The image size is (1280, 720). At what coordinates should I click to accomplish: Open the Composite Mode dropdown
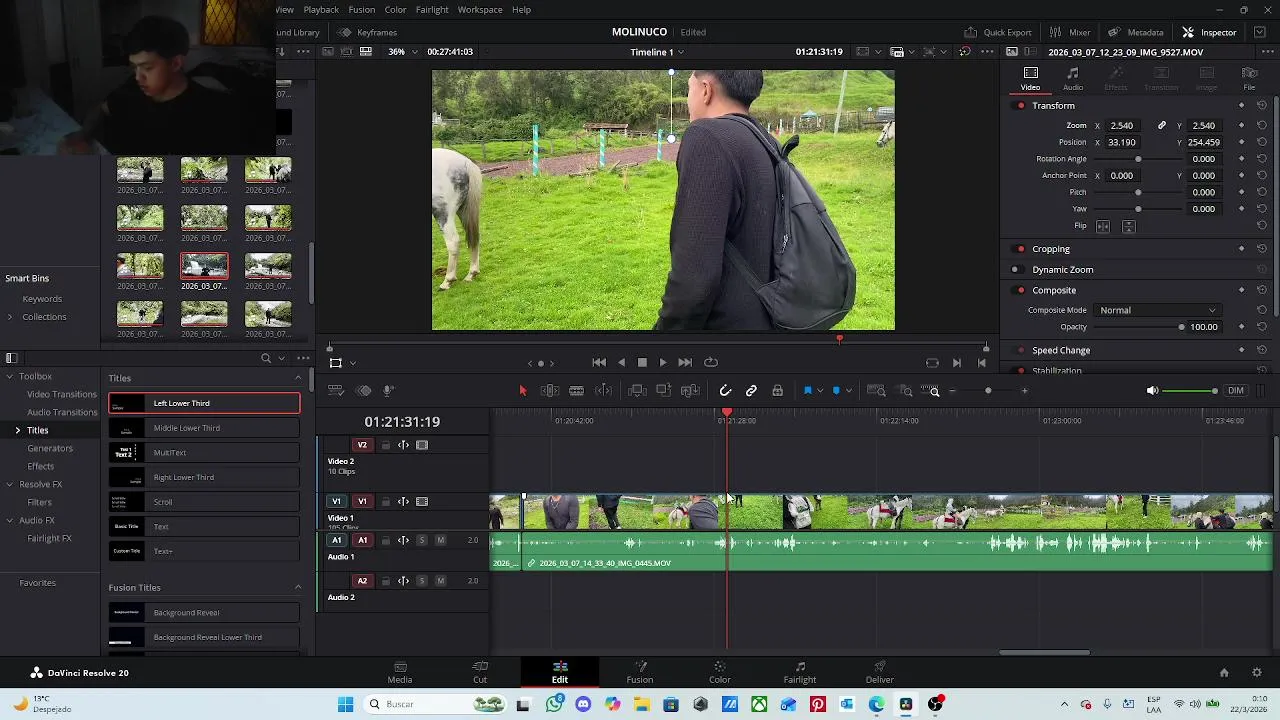(1158, 310)
